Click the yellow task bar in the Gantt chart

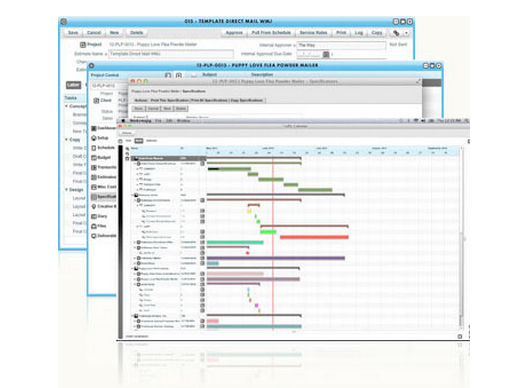coord(249,211)
